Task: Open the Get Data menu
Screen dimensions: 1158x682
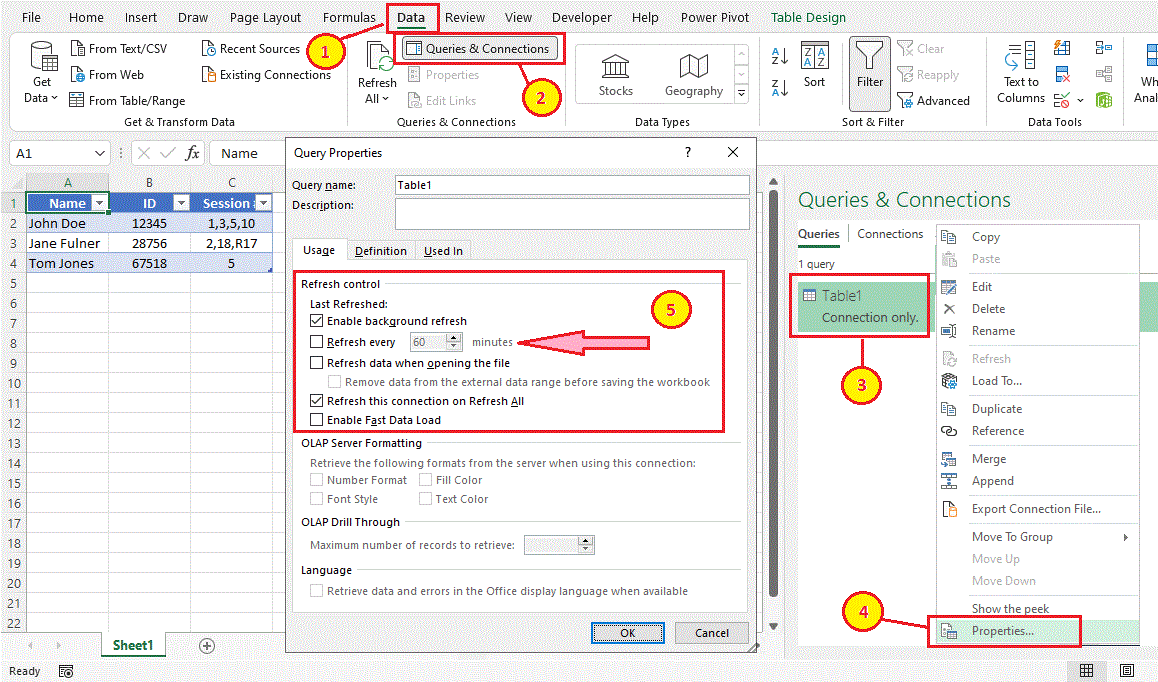Action: click(42, 73)
